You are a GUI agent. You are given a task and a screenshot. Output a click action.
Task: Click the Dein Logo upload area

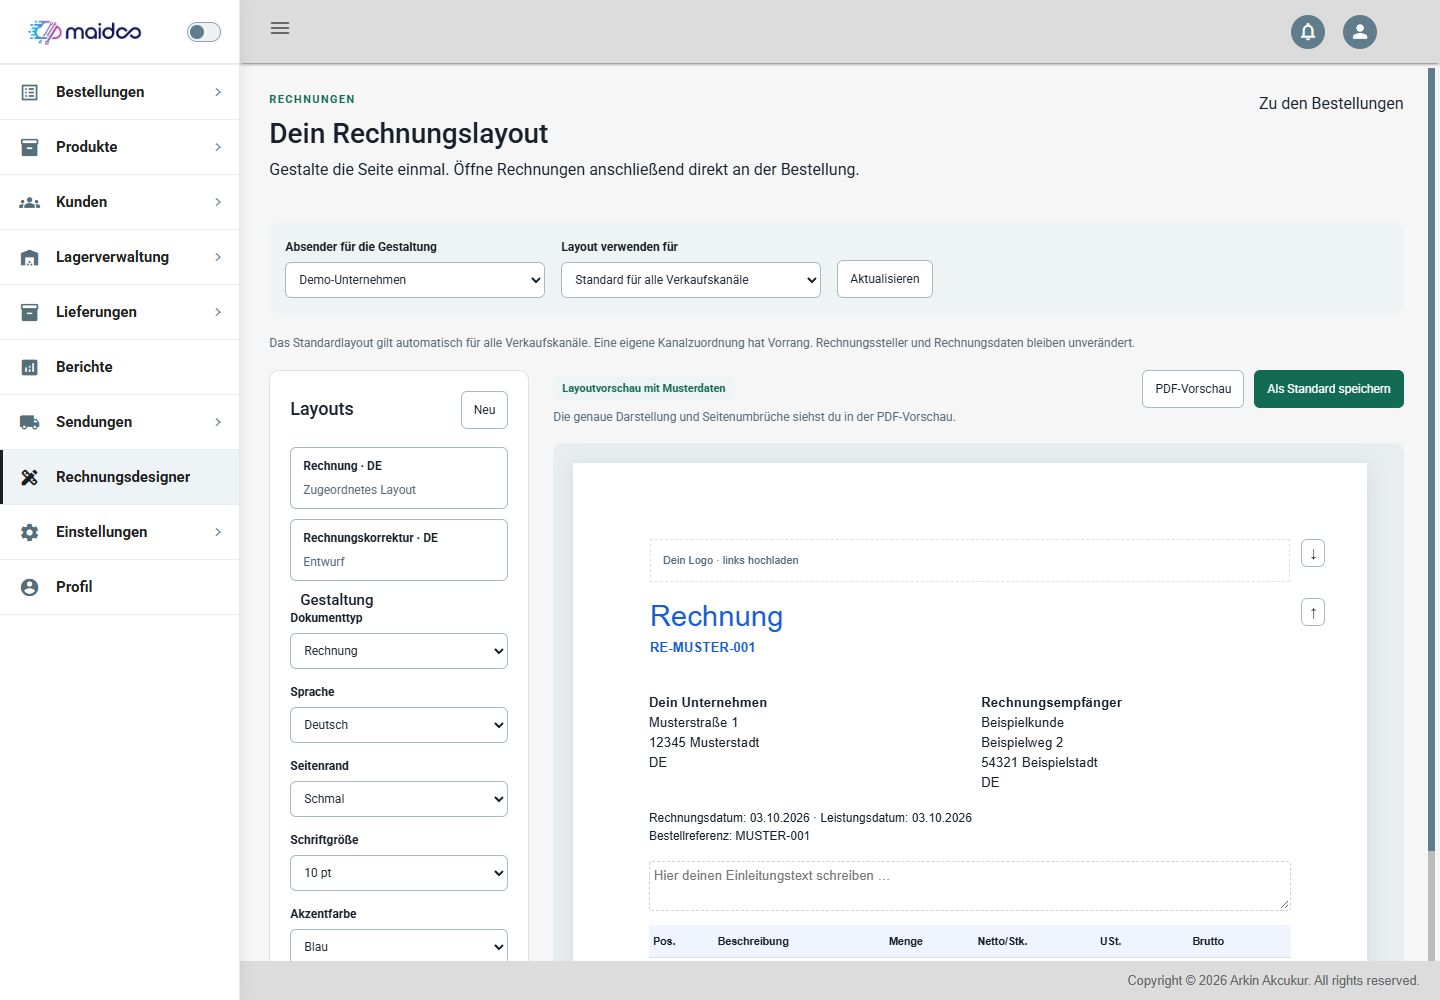coord(970,560)
